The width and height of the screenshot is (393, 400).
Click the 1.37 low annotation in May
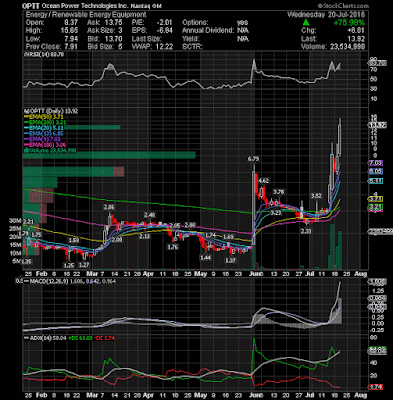(231, 260)
